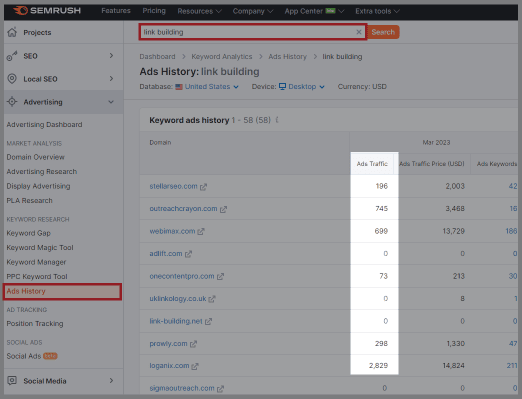Open prowly.com domain link
Screen dimensions: 522x399
(x=168, y=344)
